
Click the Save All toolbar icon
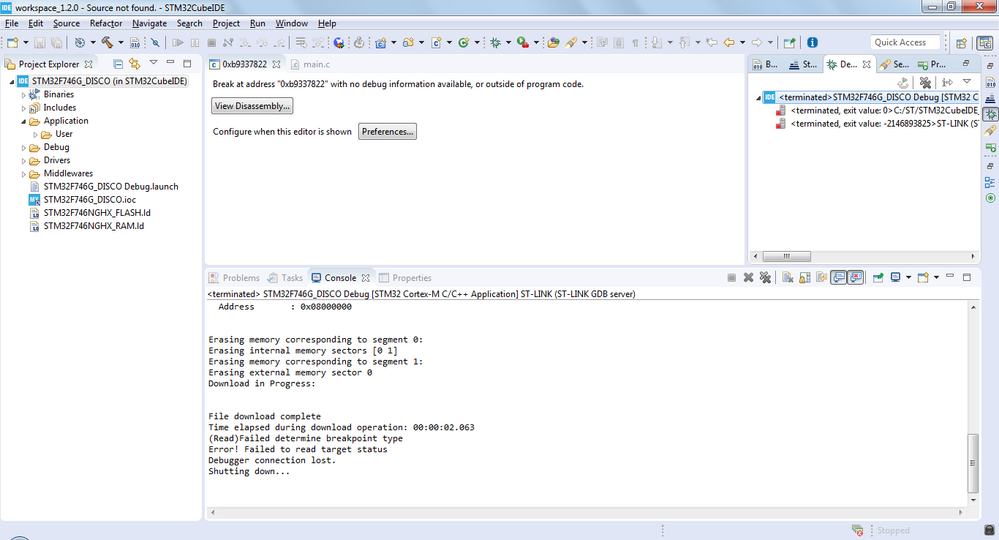[x=57, y=43]
